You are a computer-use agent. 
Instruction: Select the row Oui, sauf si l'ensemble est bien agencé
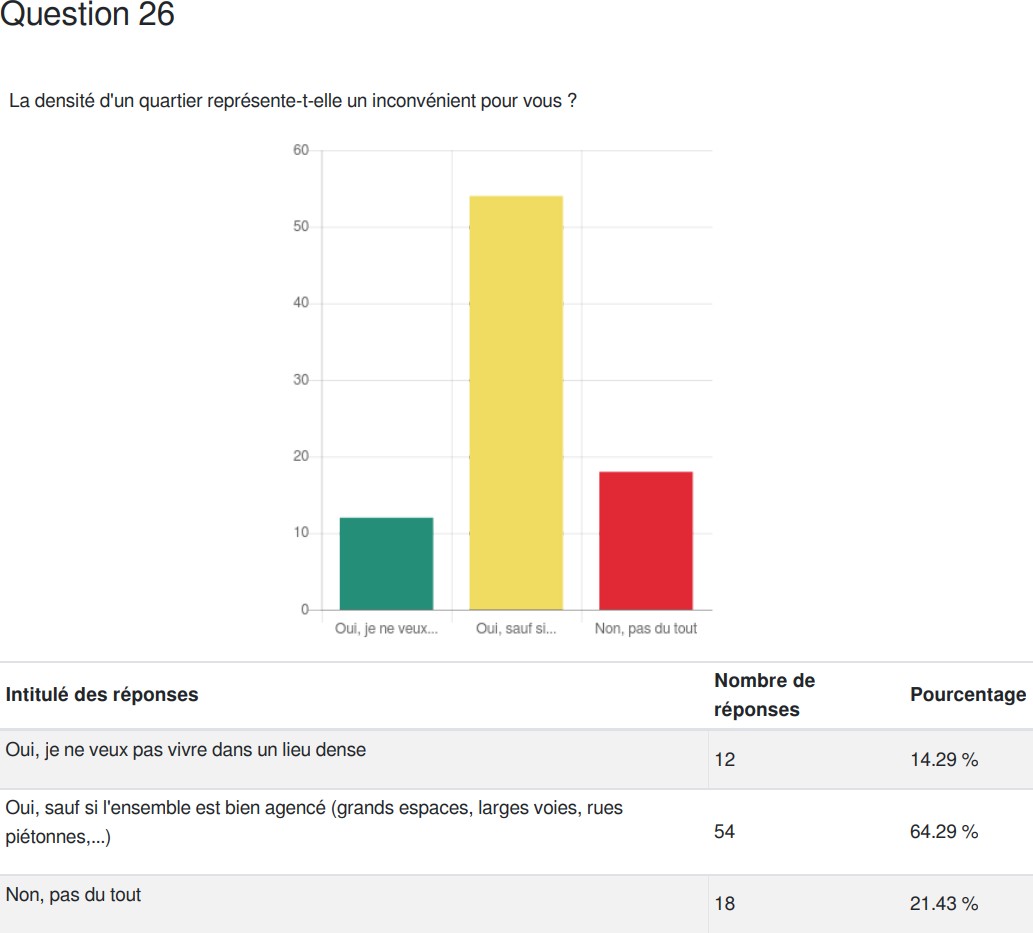click(516, 832)
